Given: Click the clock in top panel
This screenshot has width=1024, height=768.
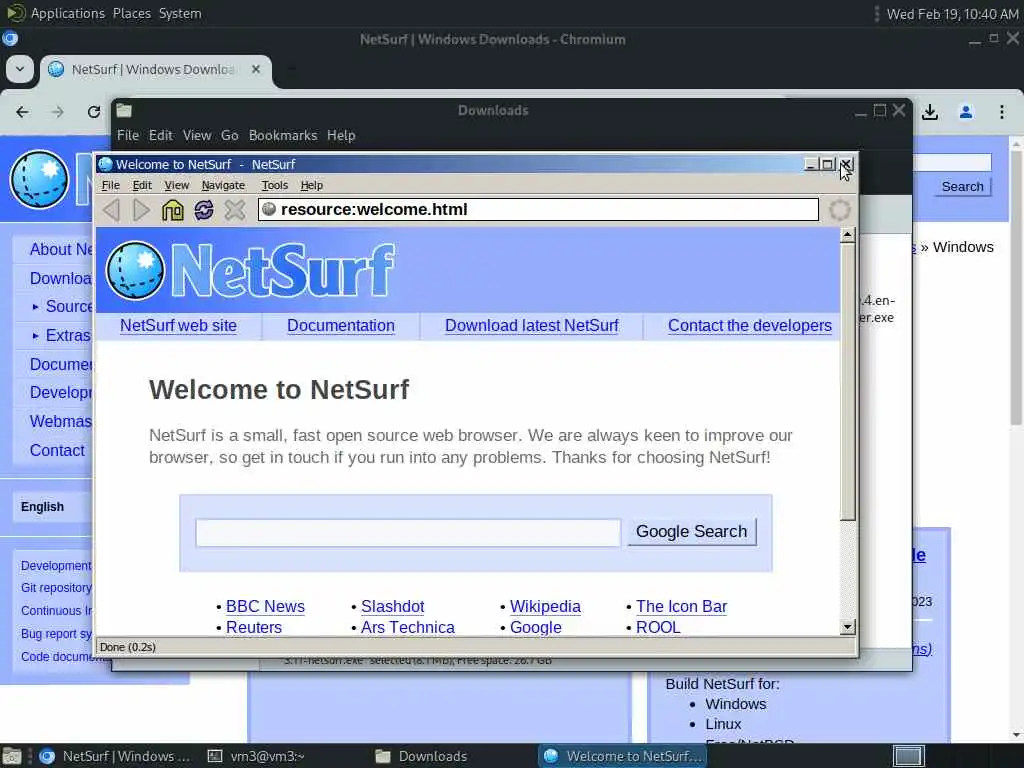Looking at the screenshot, I should (x=952, y=14).
